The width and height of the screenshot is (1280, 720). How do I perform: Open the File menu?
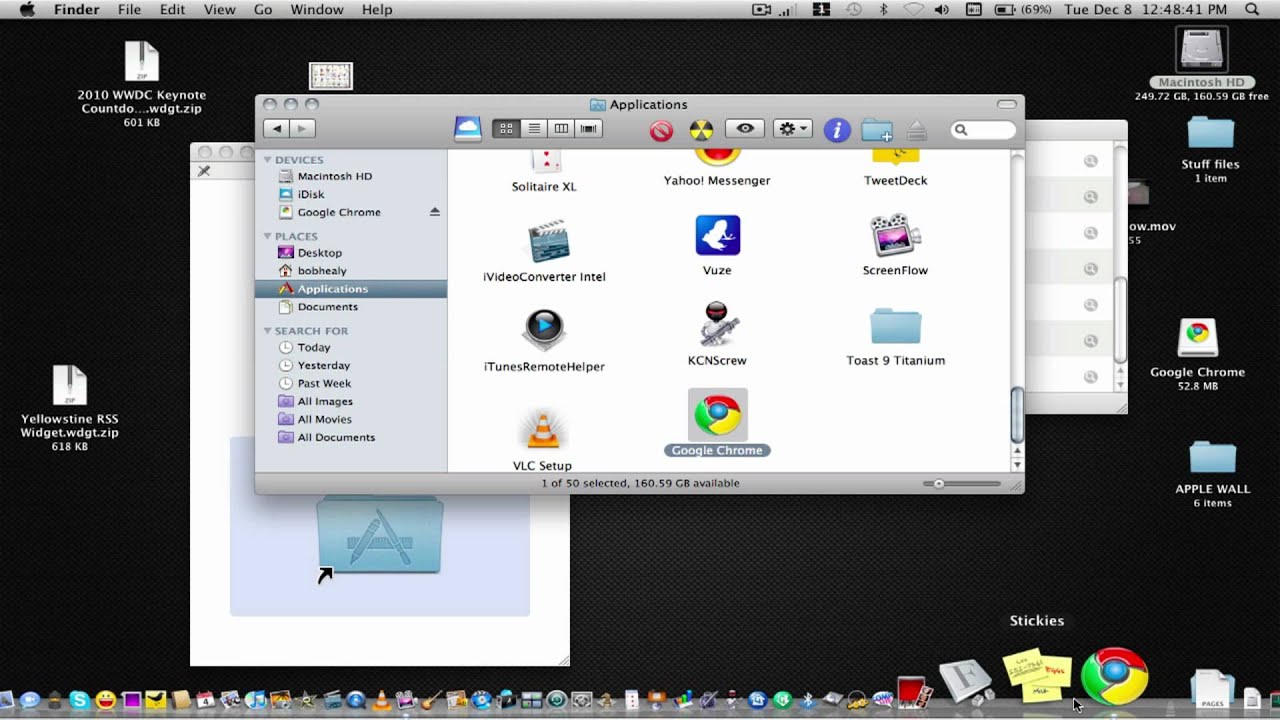(129, 10)
